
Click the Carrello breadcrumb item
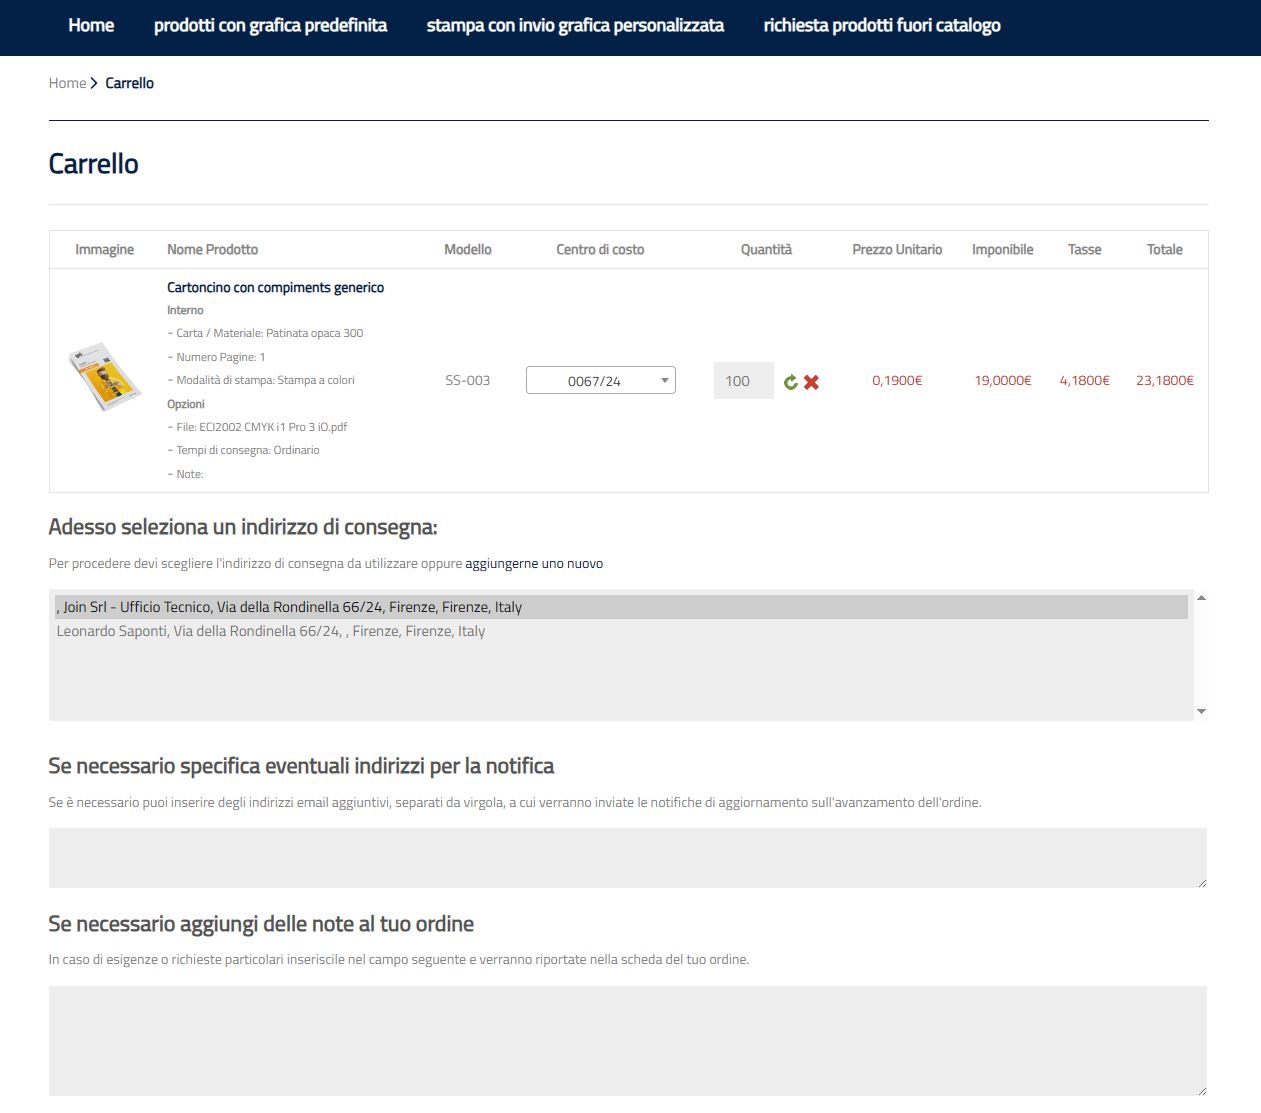coord(129,83)
